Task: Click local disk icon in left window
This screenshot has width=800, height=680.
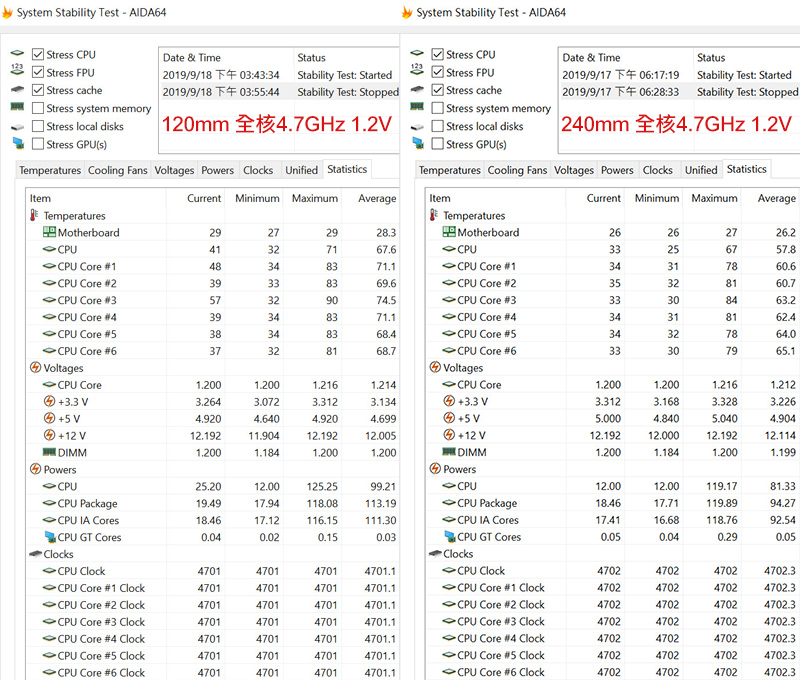Action: click(17, 127)
